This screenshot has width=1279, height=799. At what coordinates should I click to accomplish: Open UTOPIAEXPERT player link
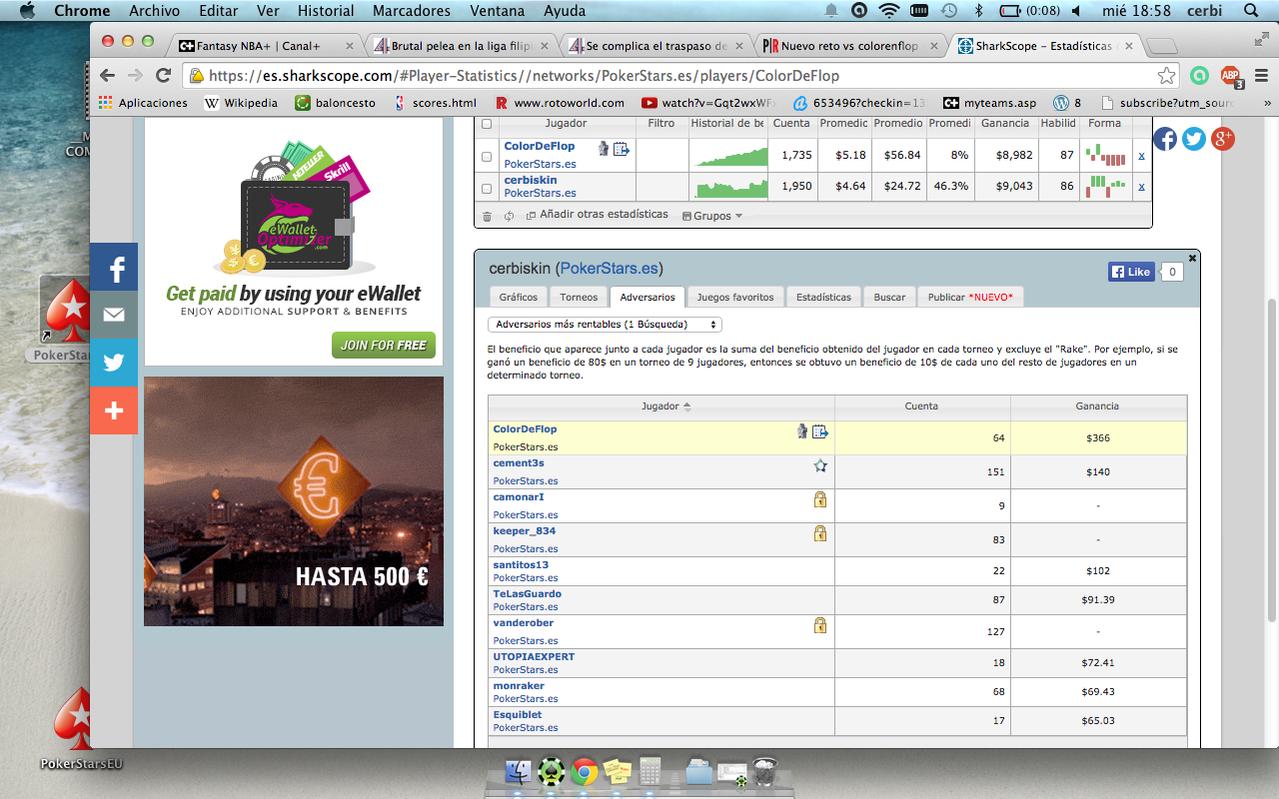click(x=534, y=657)
